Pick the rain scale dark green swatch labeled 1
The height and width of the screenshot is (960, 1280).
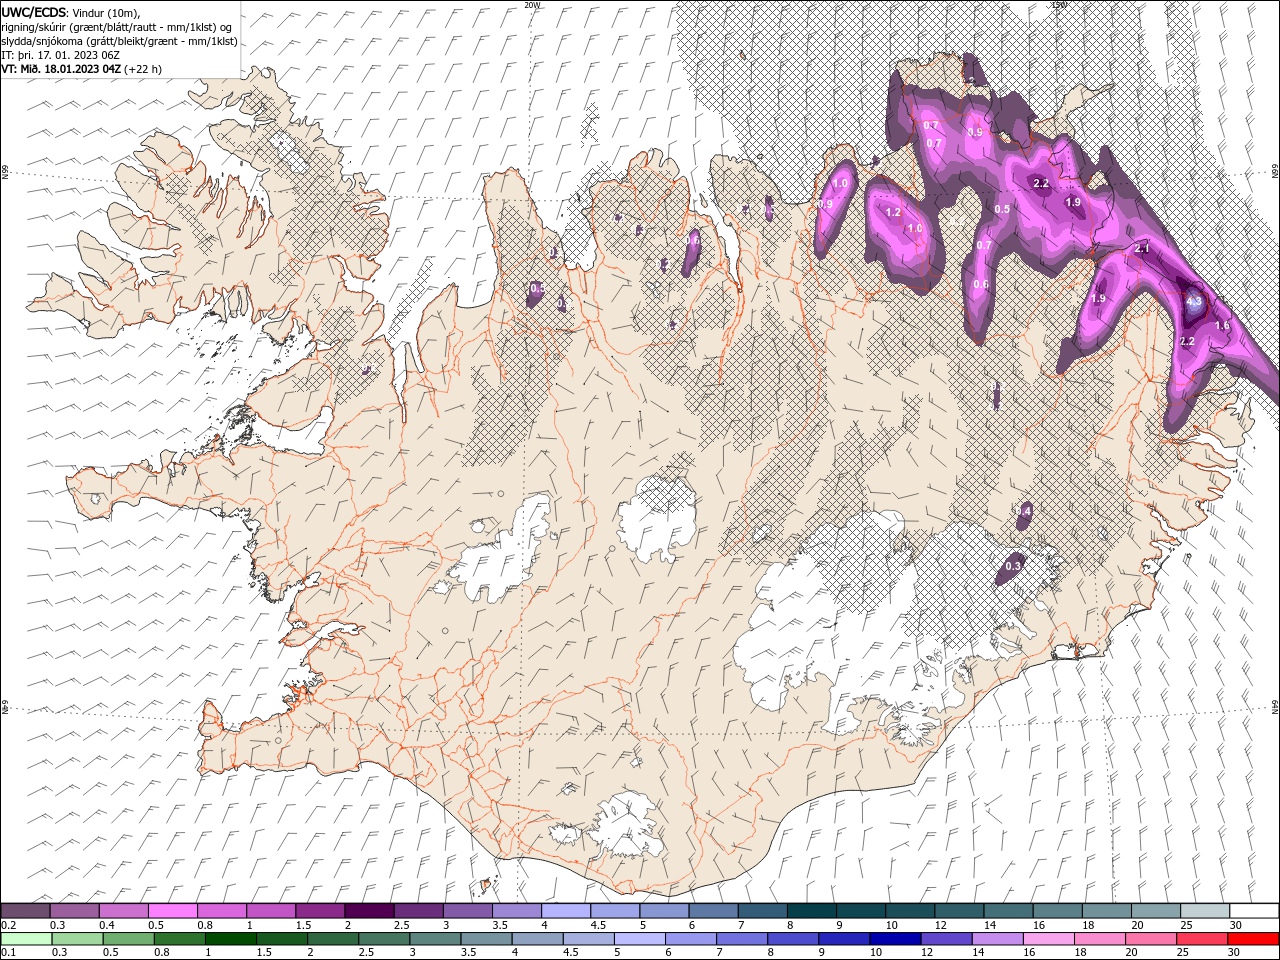[231, 939]
